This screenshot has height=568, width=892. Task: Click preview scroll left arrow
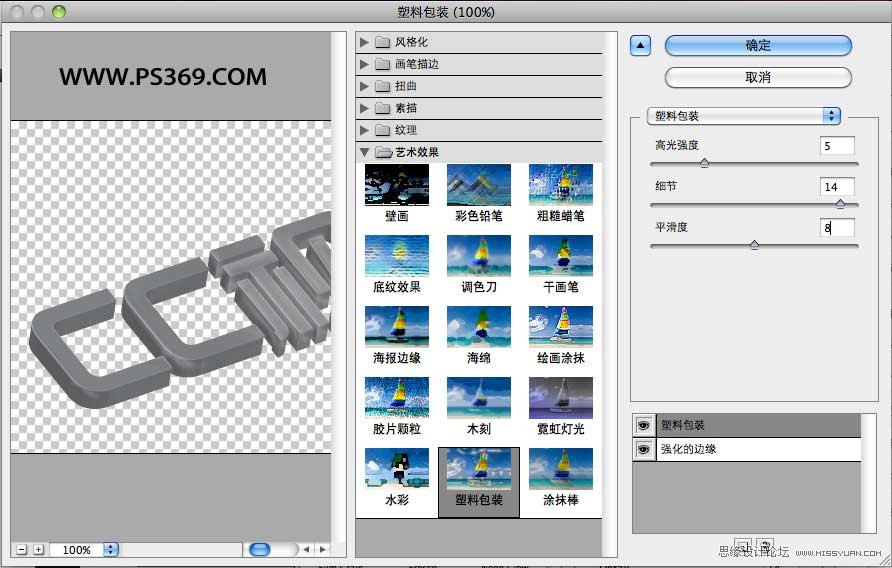(x=307, y=549)
